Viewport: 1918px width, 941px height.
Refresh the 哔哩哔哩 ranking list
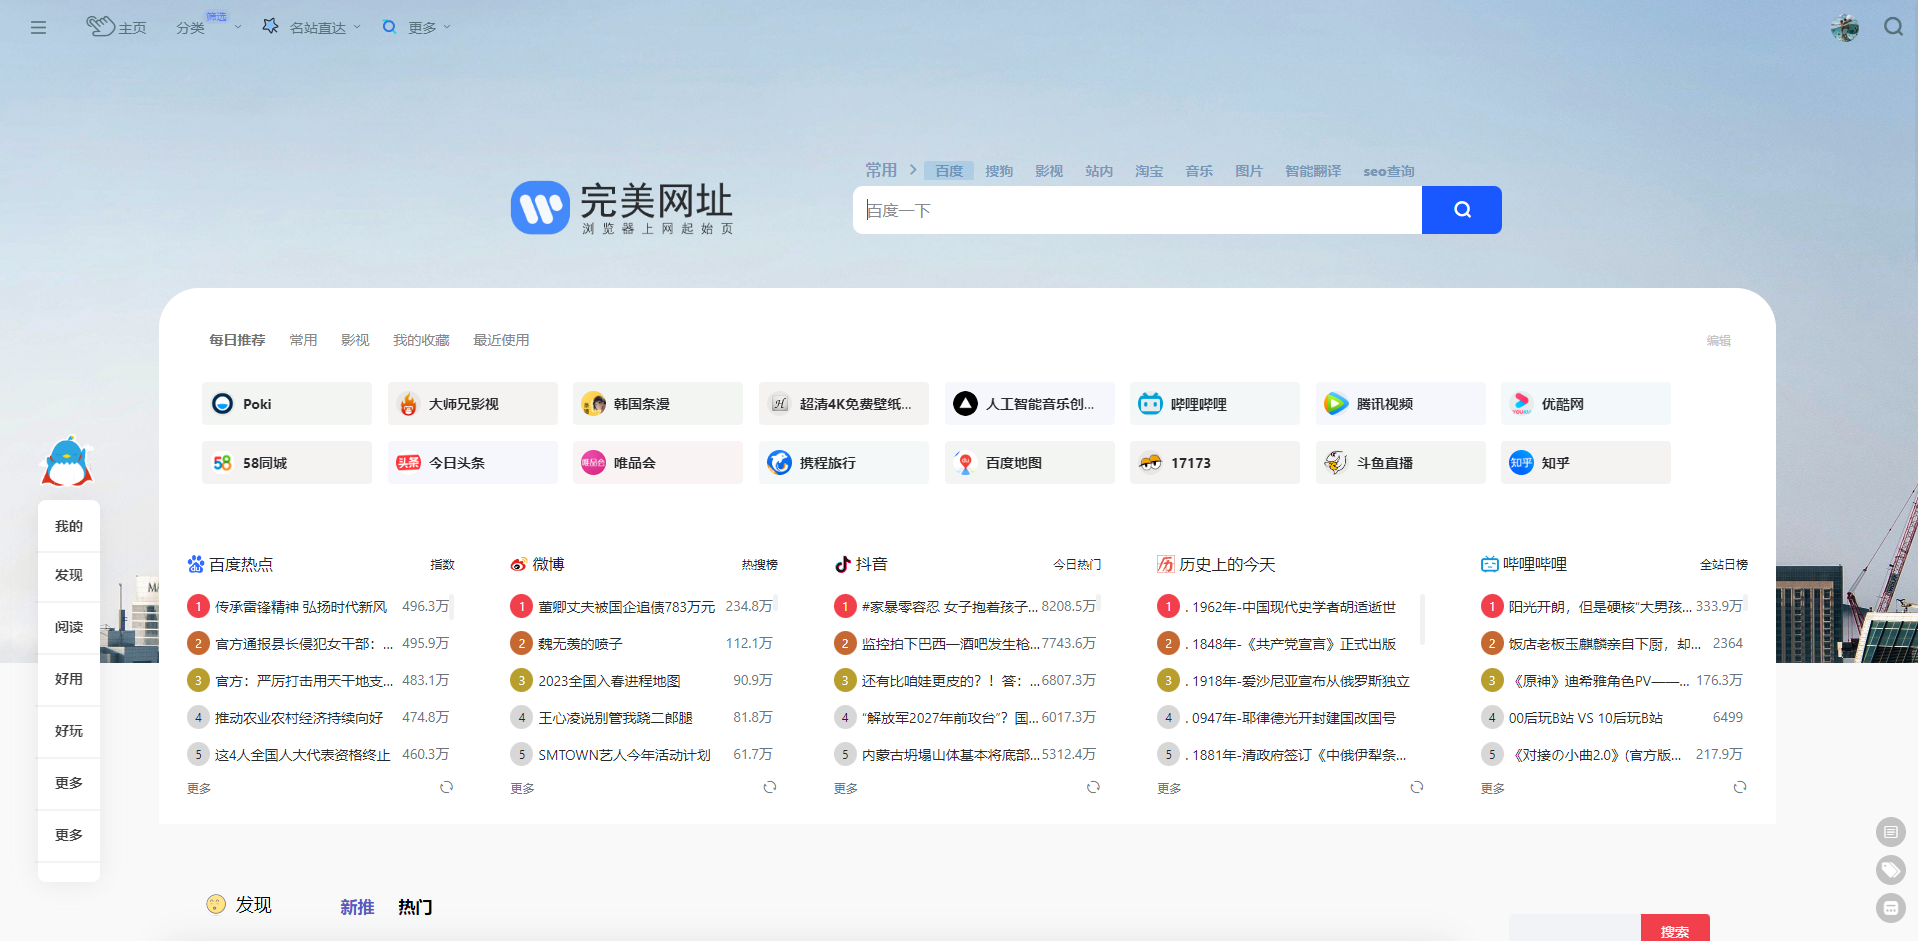tap(1739, 787)
